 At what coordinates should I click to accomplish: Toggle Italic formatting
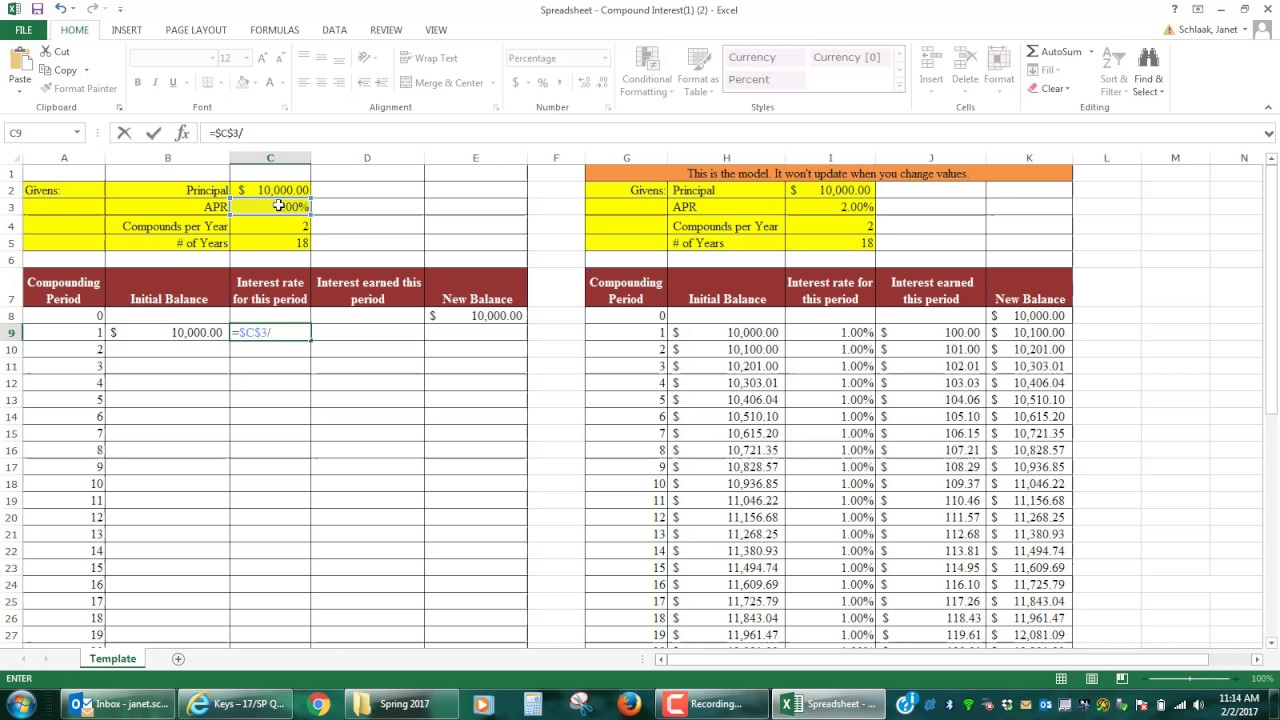pos(155,83)
